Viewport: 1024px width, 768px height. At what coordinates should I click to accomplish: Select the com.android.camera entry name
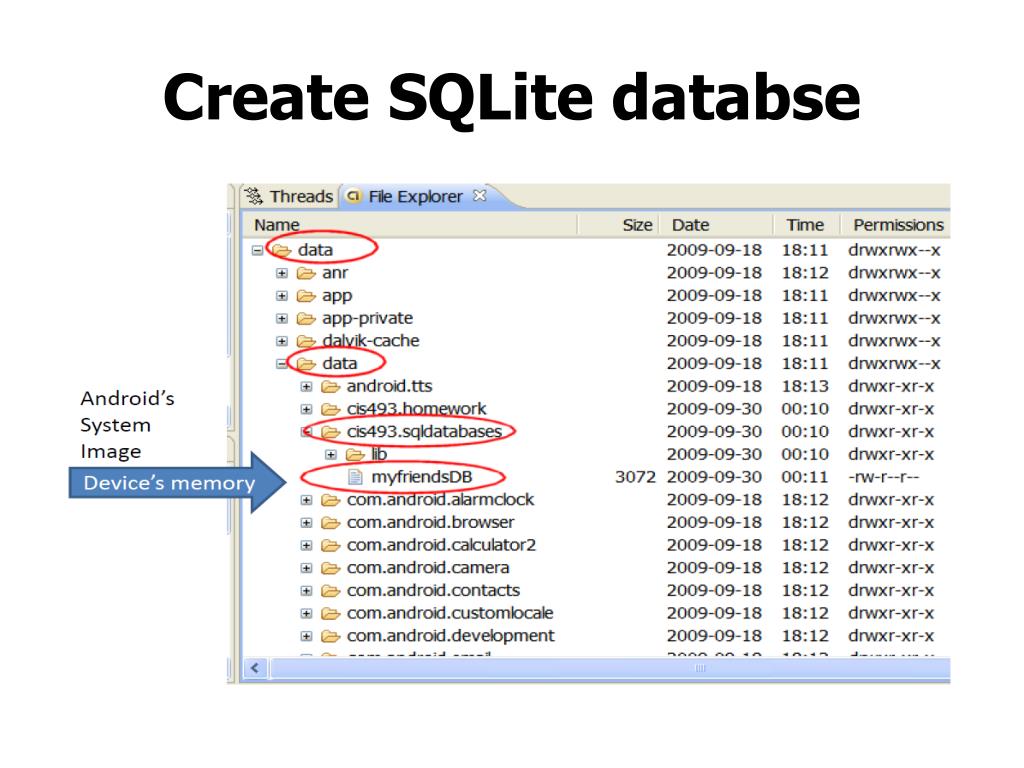point(428,568)
